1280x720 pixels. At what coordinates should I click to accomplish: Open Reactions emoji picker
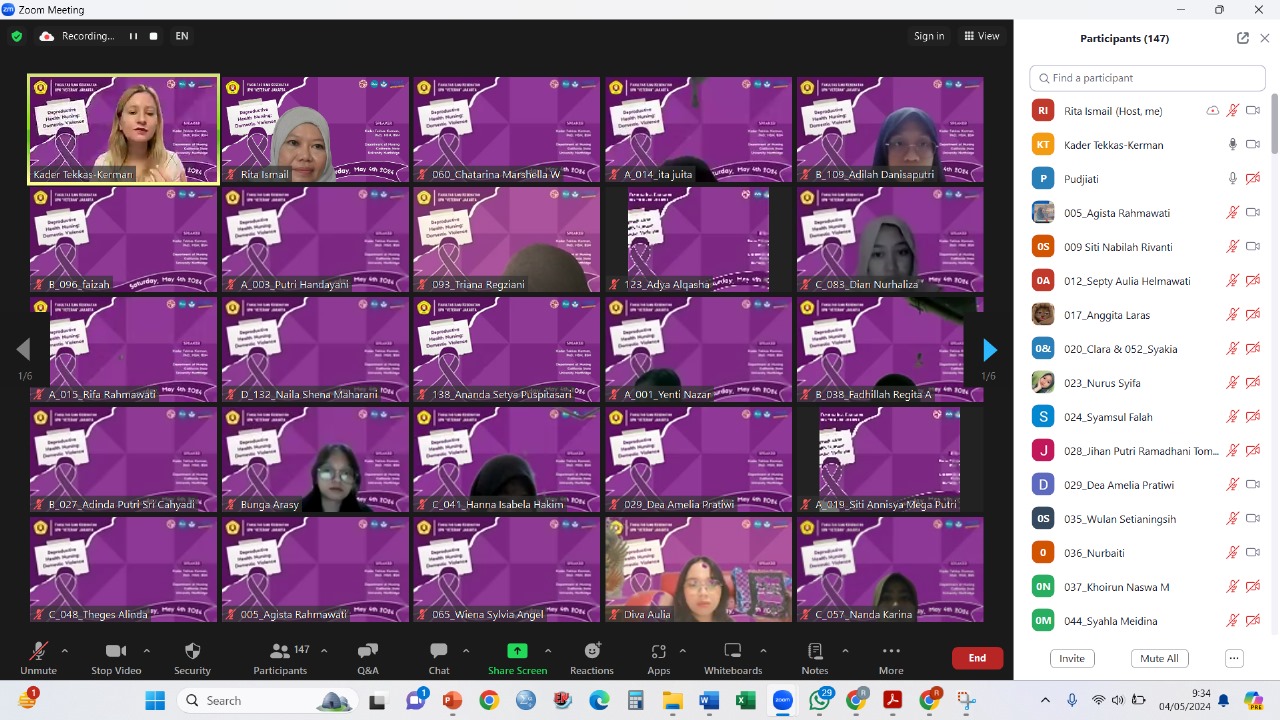(592, 652)
